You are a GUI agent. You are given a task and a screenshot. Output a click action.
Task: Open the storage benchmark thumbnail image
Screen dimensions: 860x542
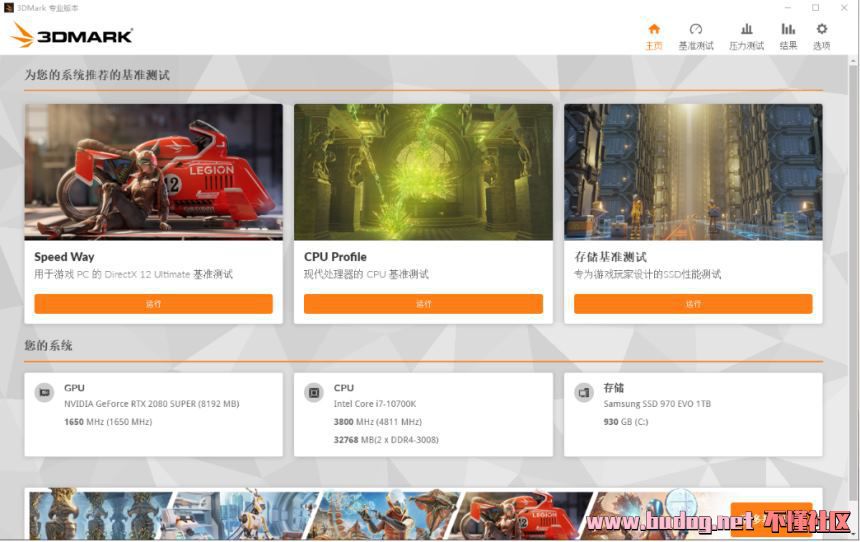click(x=693, y=172)
